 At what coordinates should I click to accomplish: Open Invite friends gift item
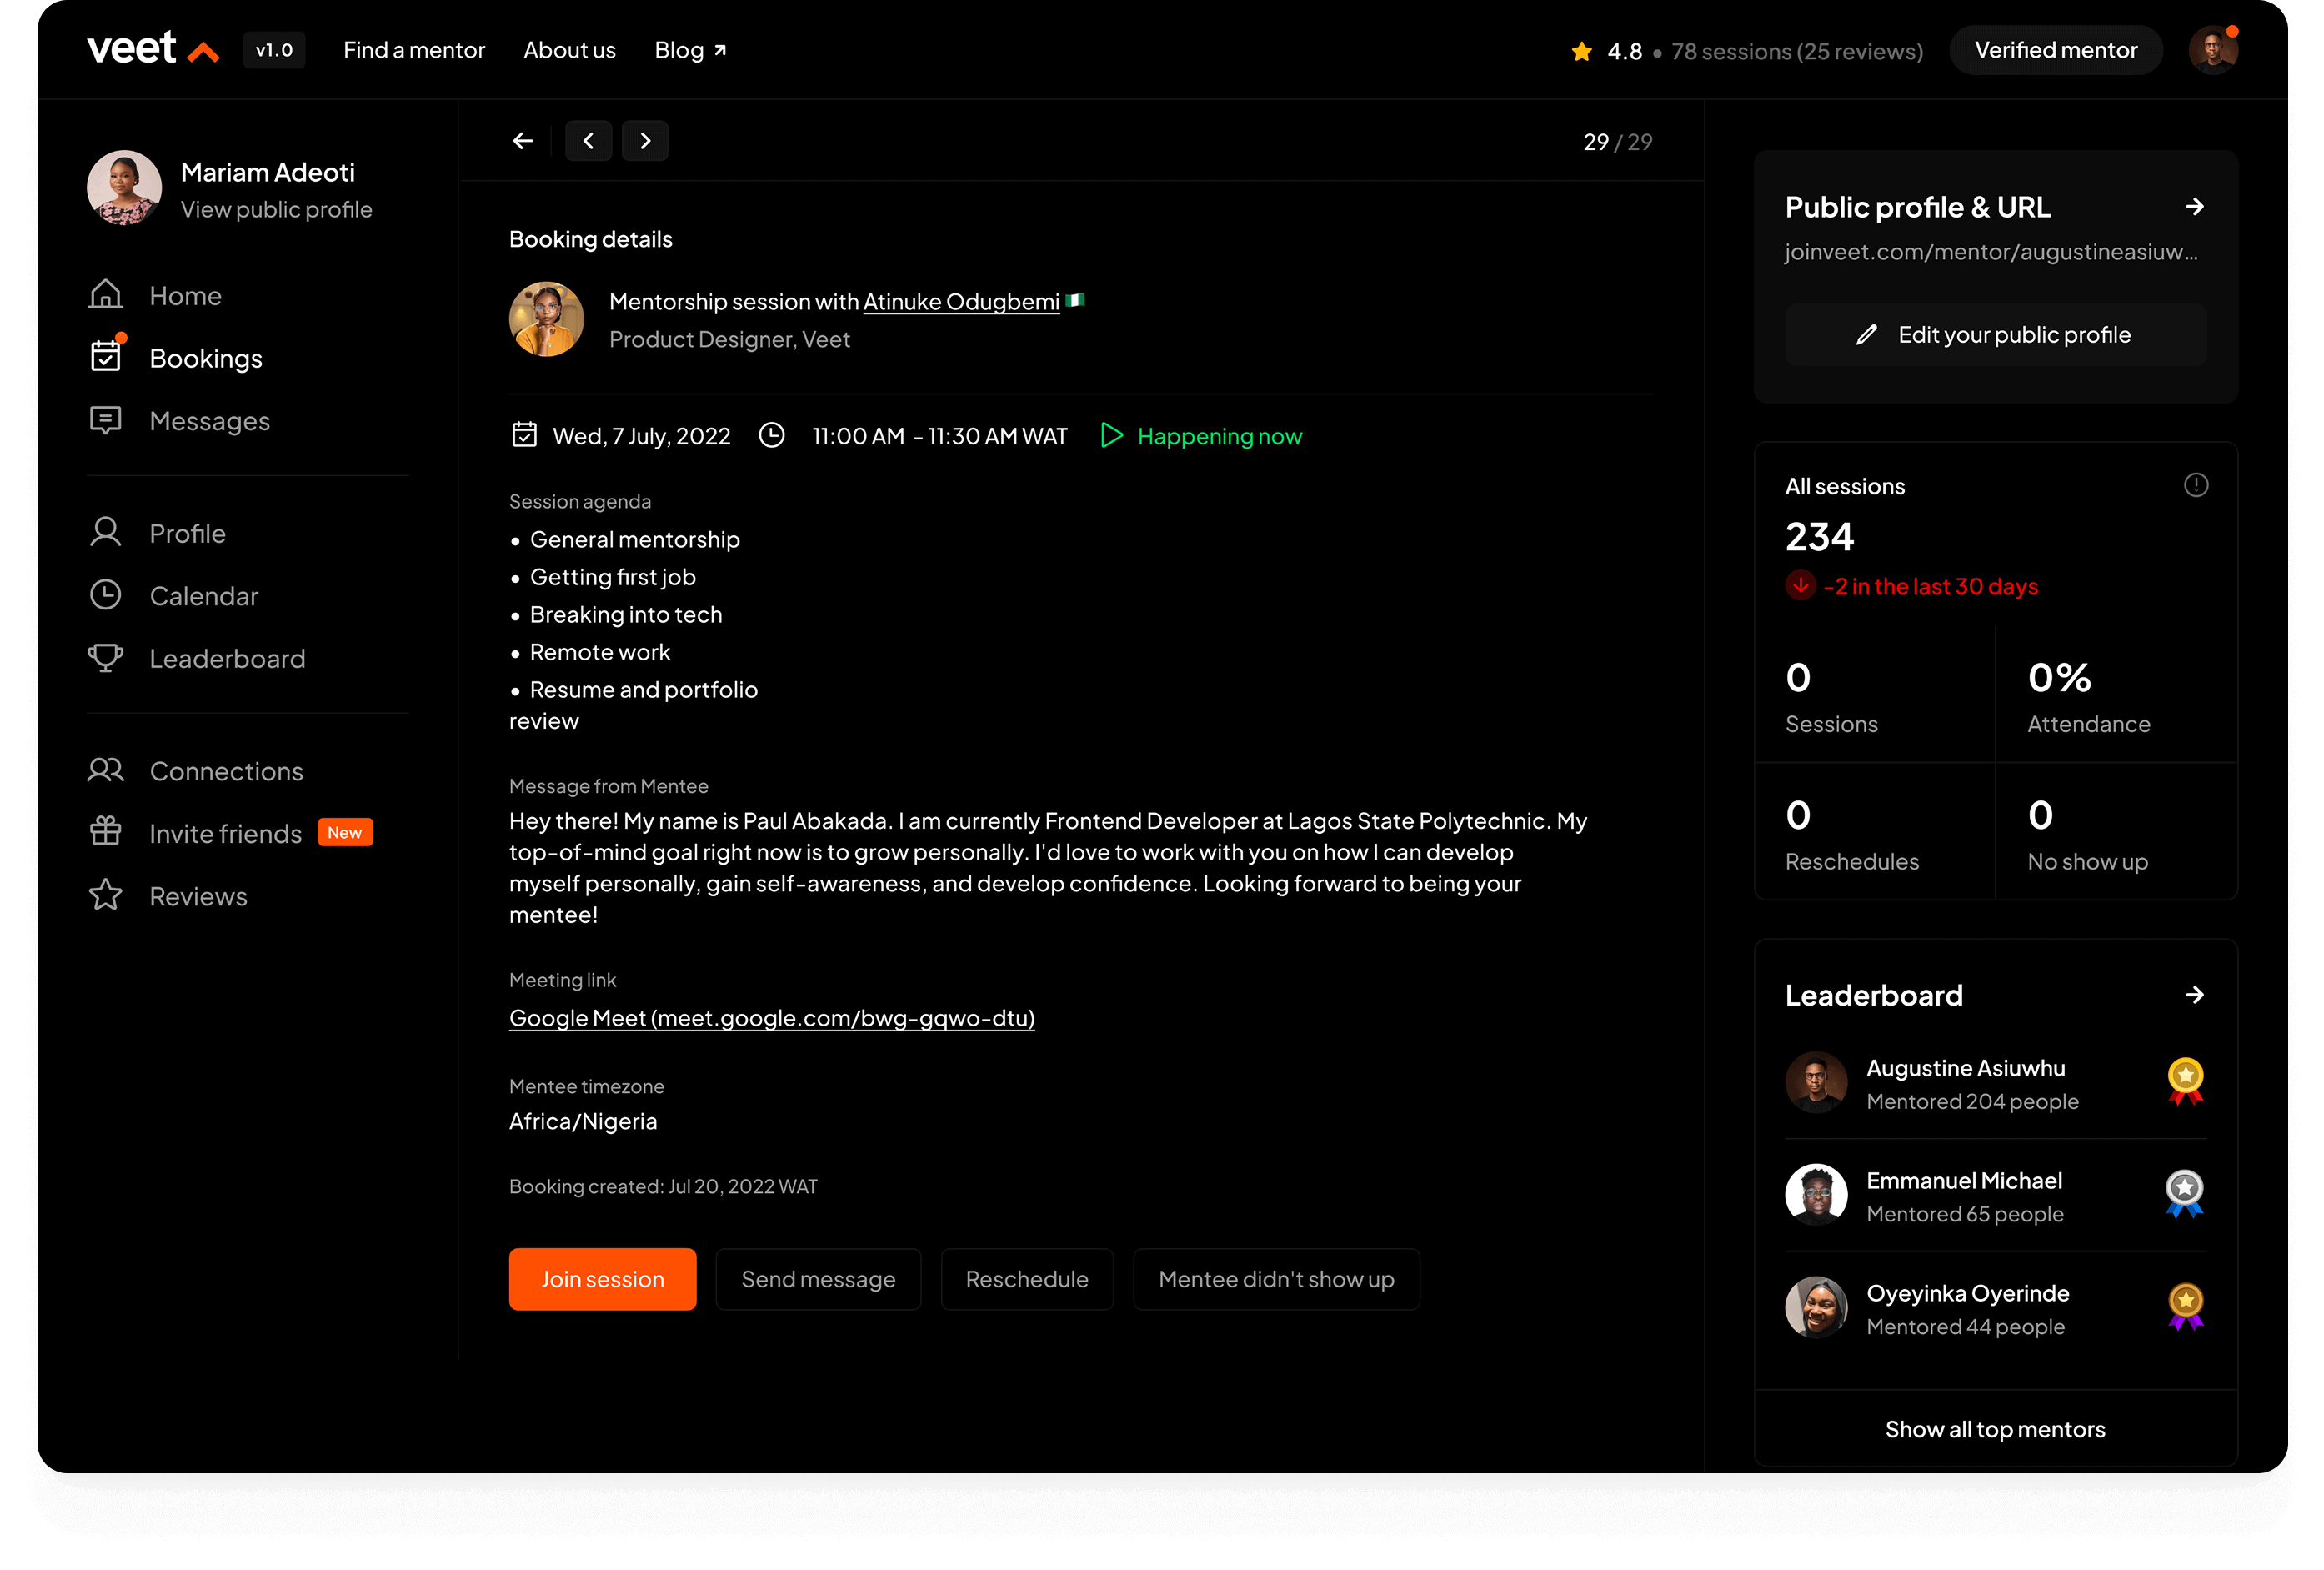[225, 834]
